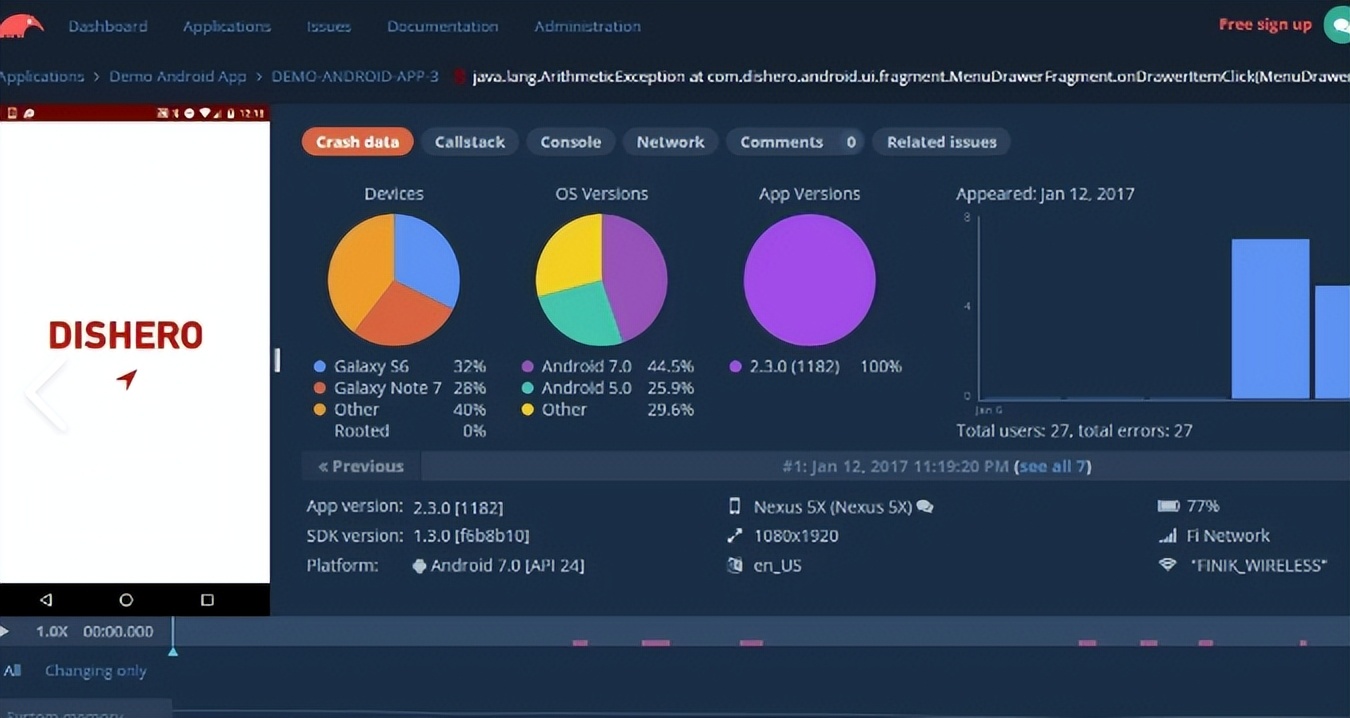This screenshot has height=718, width=1350.
Task: Click the purple 2.3.0 (1182) legend dot
Action: pos(736,367)
